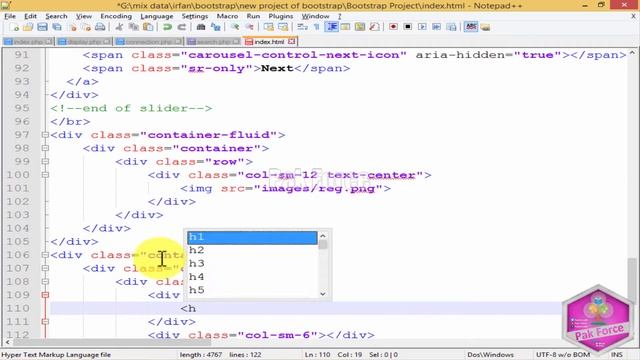Collapse the red fold marker on line 109
Screen dimensions: 640x360
45,295
